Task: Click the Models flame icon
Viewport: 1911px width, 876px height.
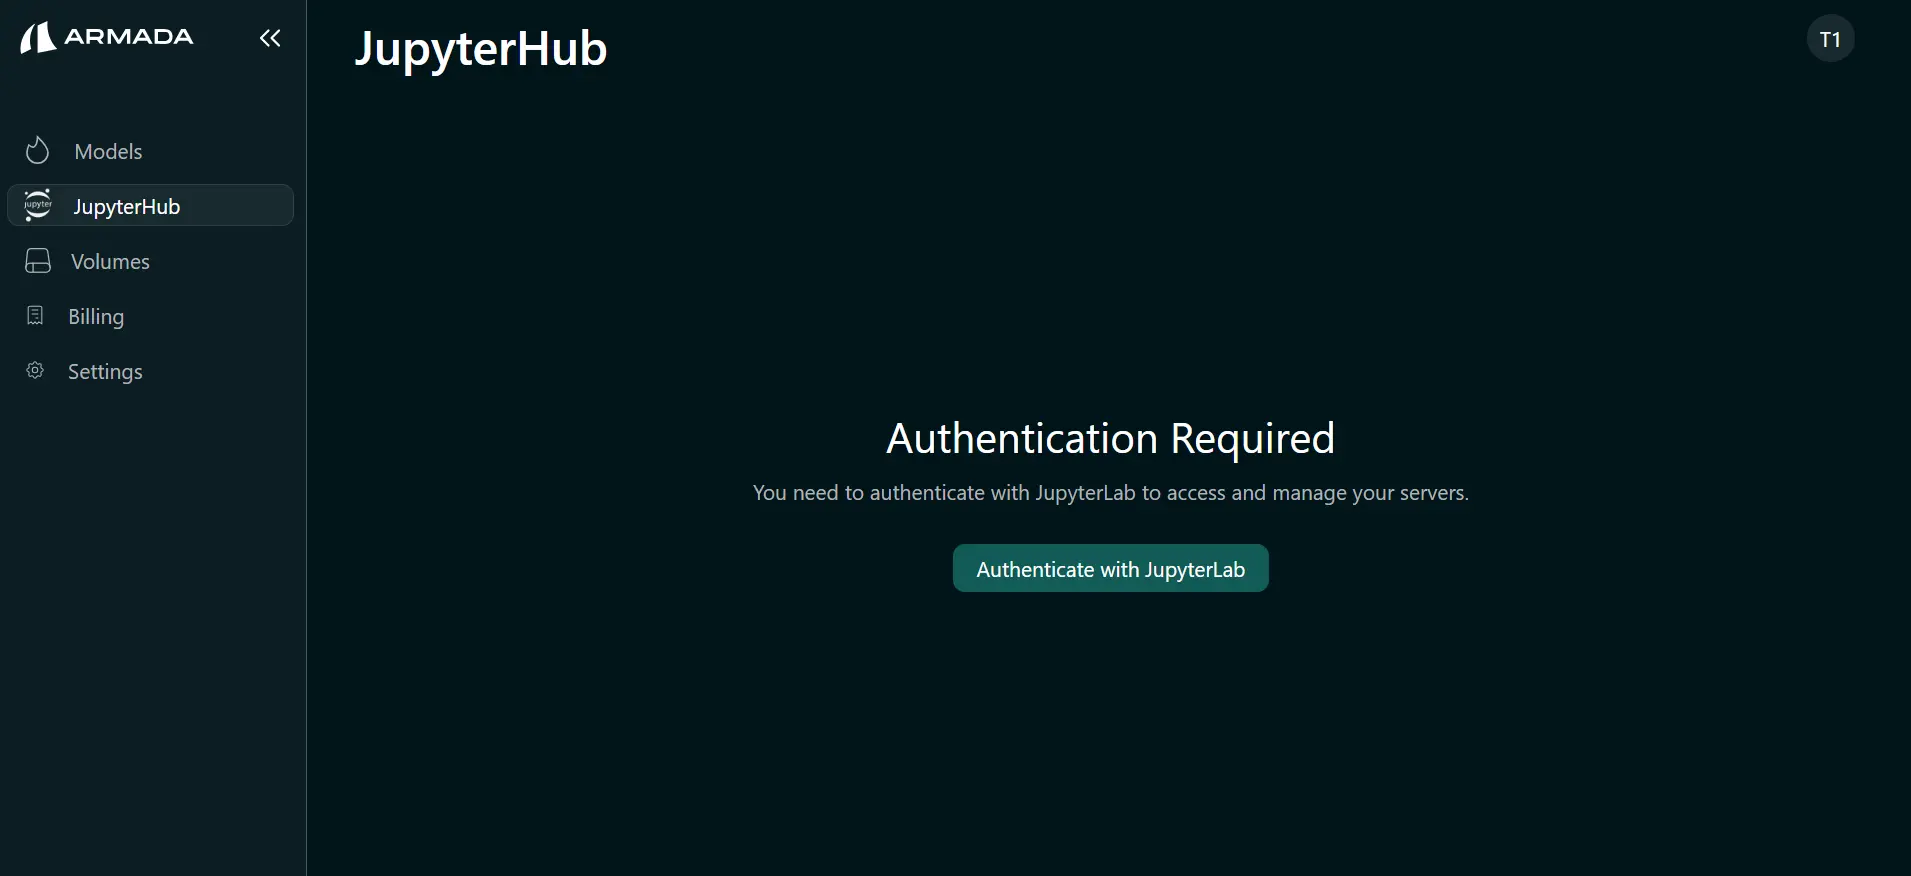Action: click(37, 151)
